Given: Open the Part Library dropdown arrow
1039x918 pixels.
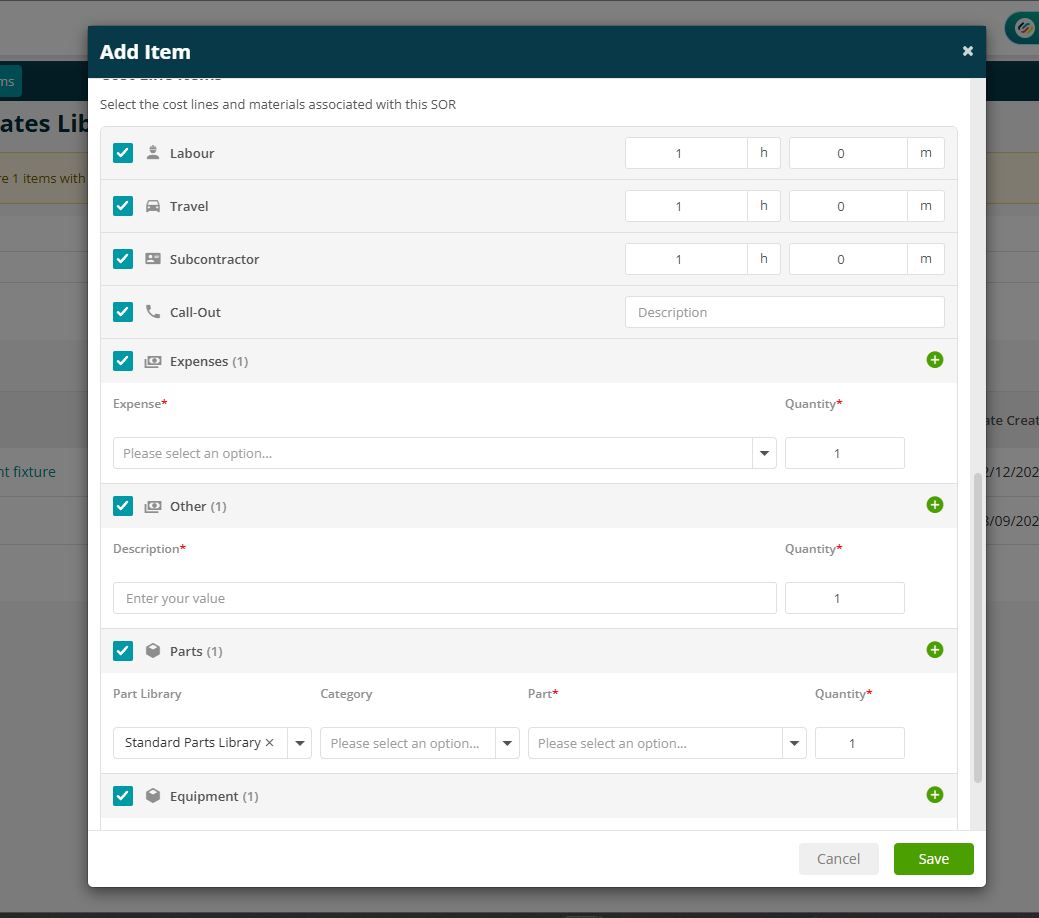Looking at the screenshot, I should 300,743.
